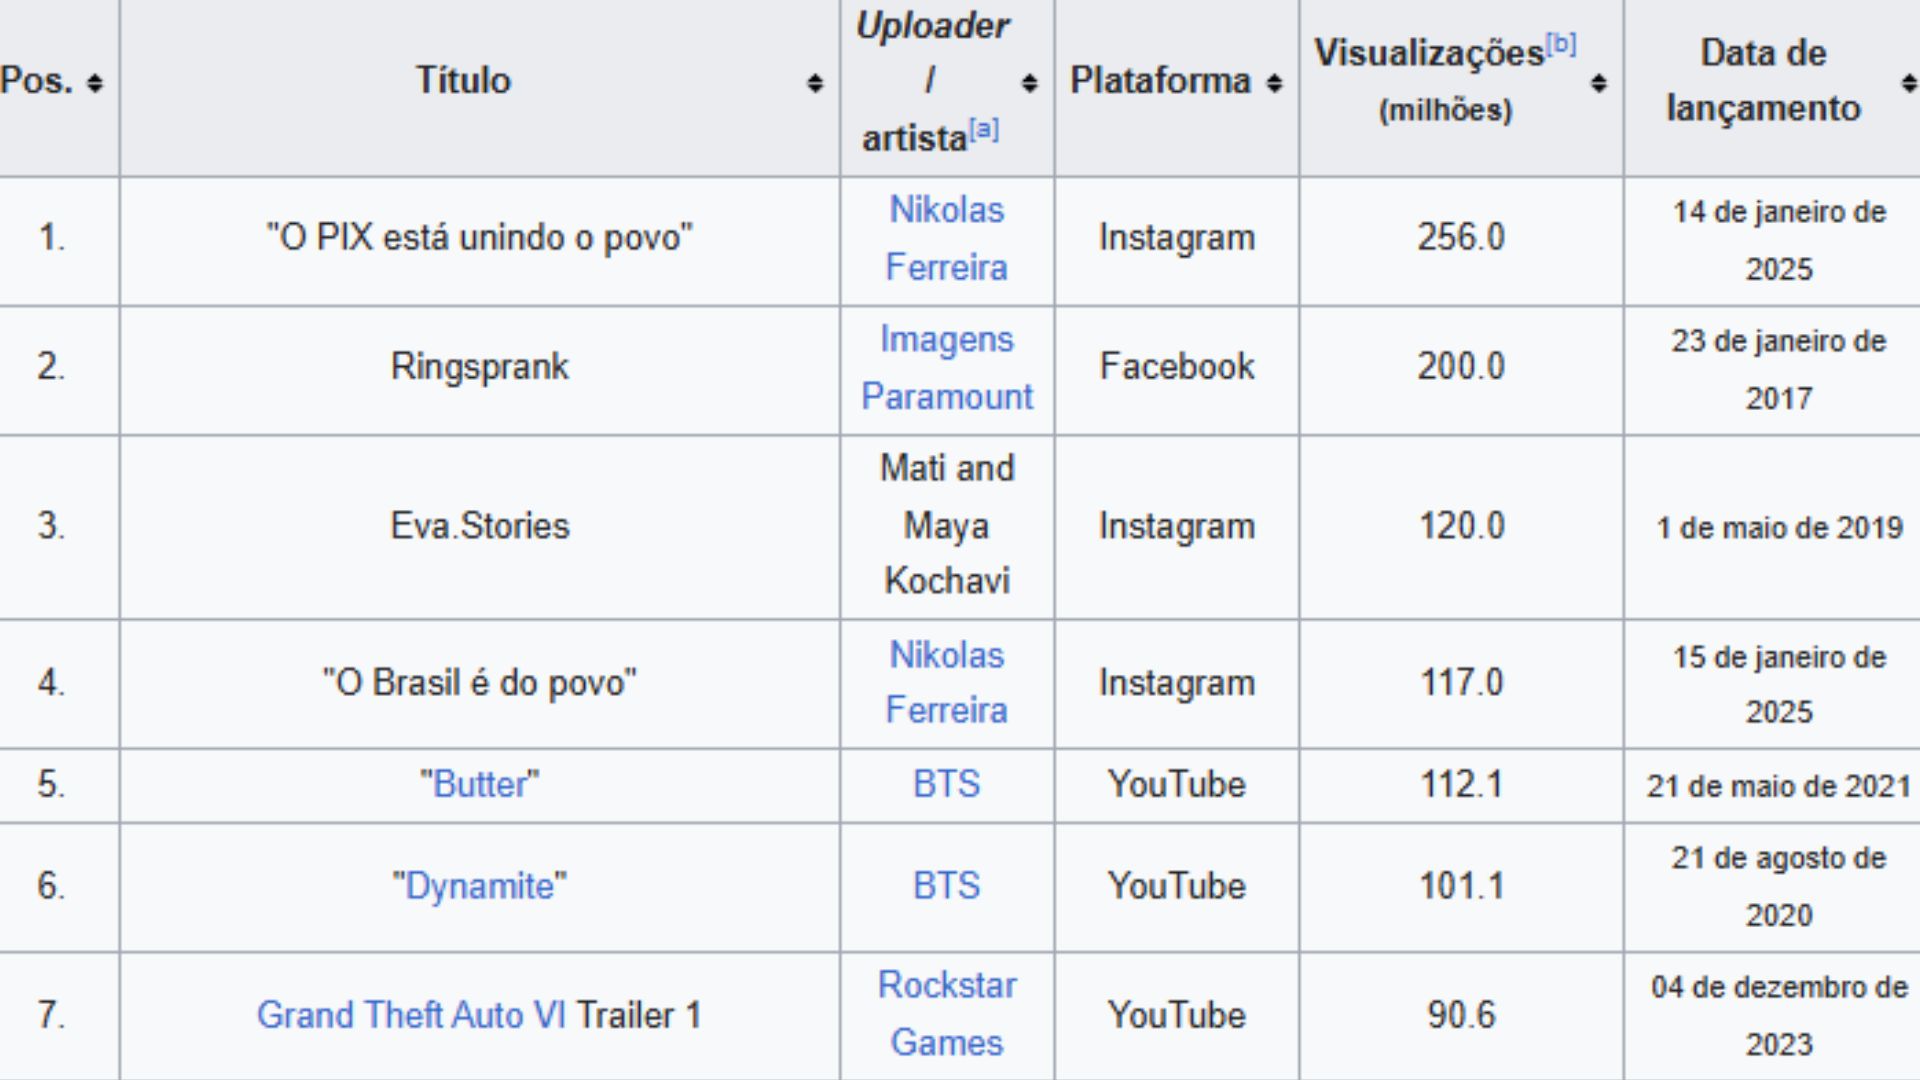Click the Título column header text
Viewport: 1920px width, 1080px height.
point(463,80)
